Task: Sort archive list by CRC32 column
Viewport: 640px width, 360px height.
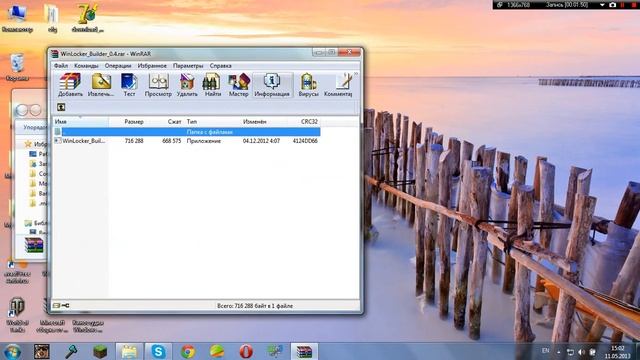Action: 303,122
